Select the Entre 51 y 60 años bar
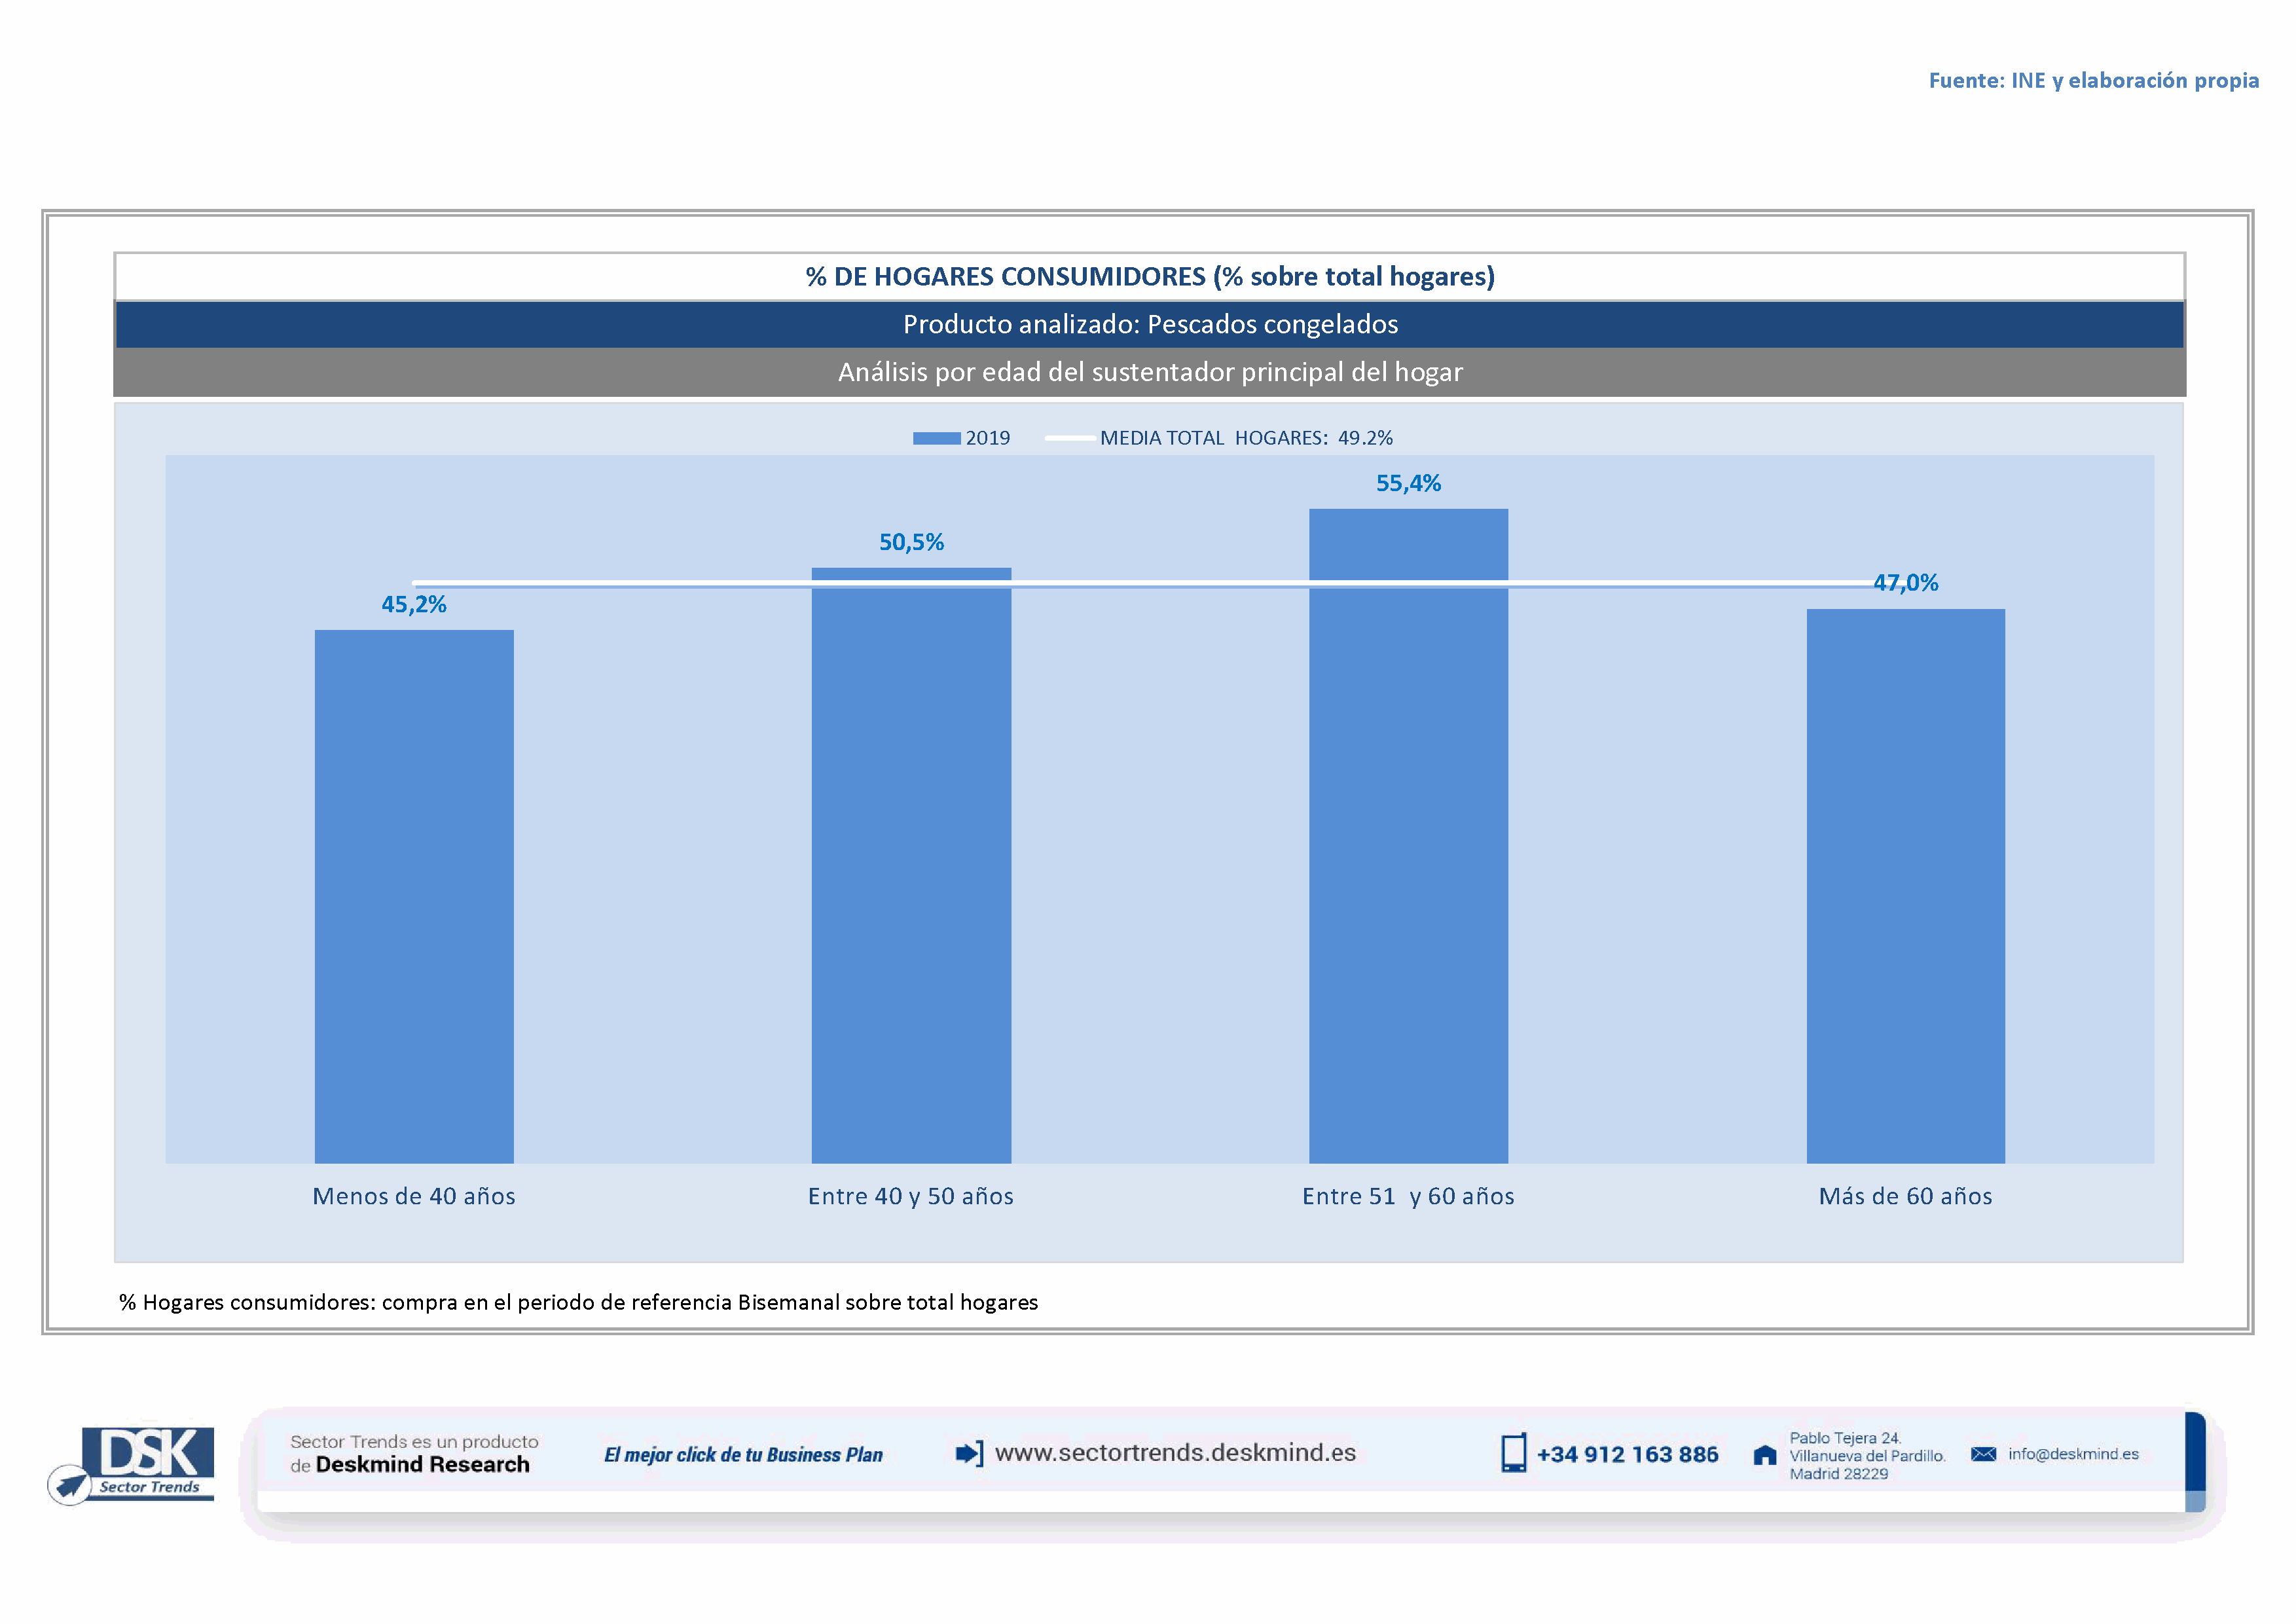Image resolution: width=2296 pixels, height=1624 pixels. [x=1408, y=835]
